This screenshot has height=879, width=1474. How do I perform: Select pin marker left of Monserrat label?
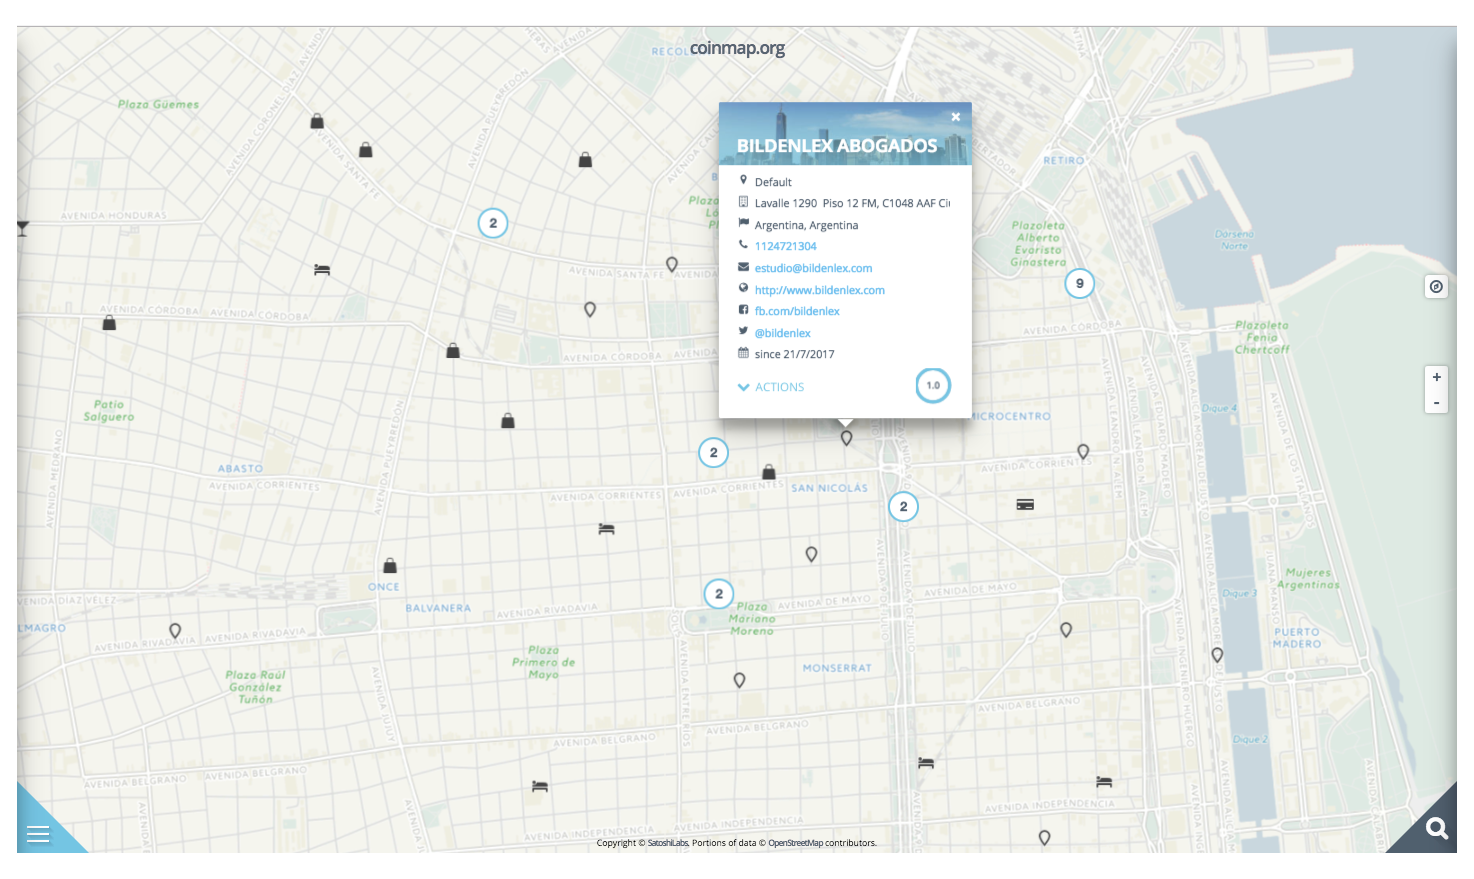739,680
